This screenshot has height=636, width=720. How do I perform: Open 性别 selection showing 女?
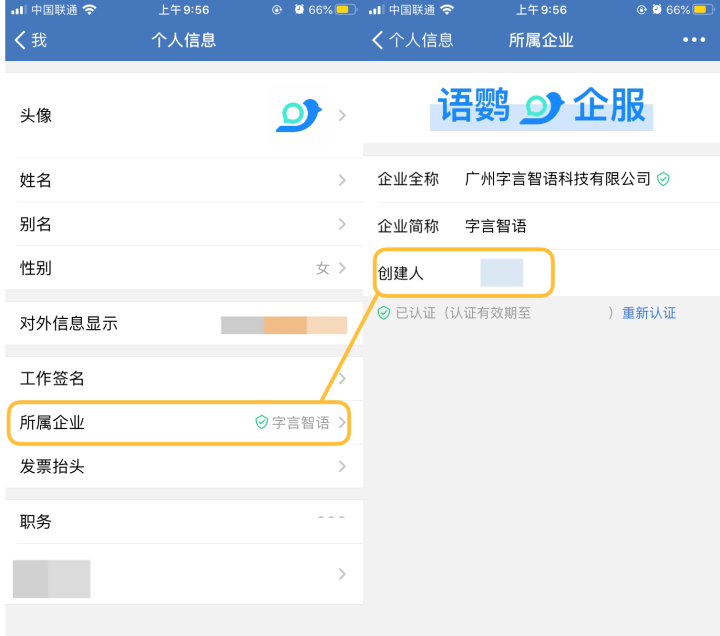click(x=184, y=268)
